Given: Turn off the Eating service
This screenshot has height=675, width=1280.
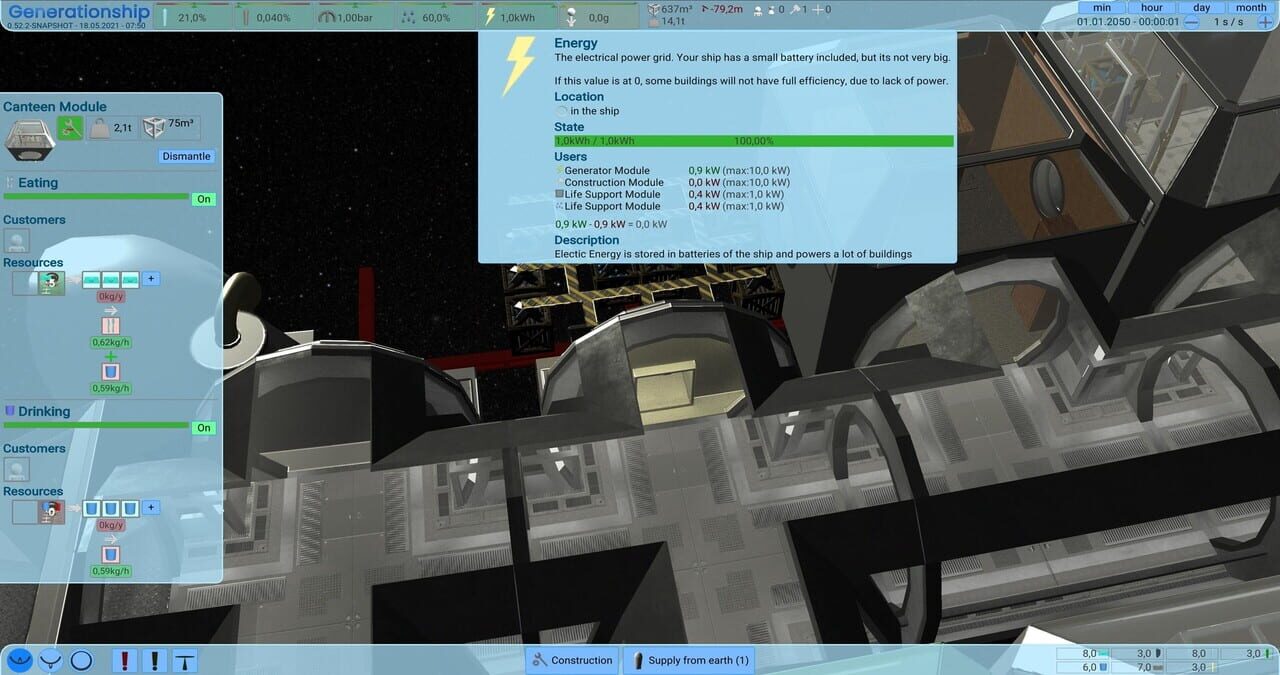Looking at the screenshot, I should click(x=203, y=199).
